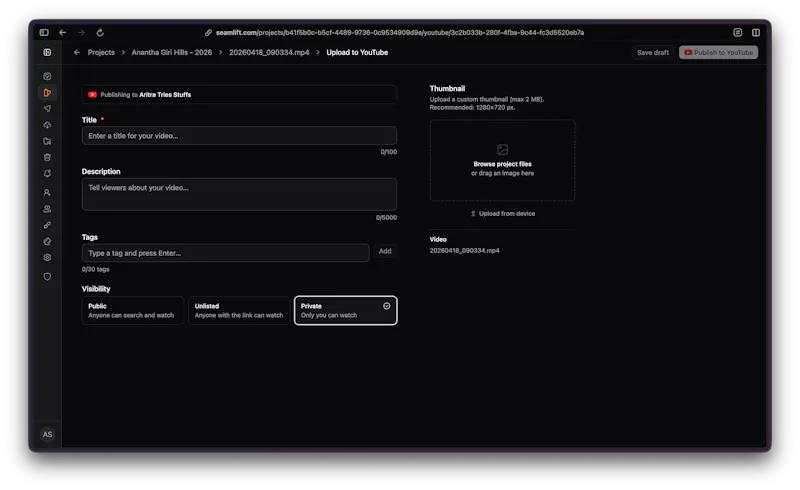Toggle the browser sidebar panel icon
This screenshot has width=800, height=490.
click(x=44, y=32)
